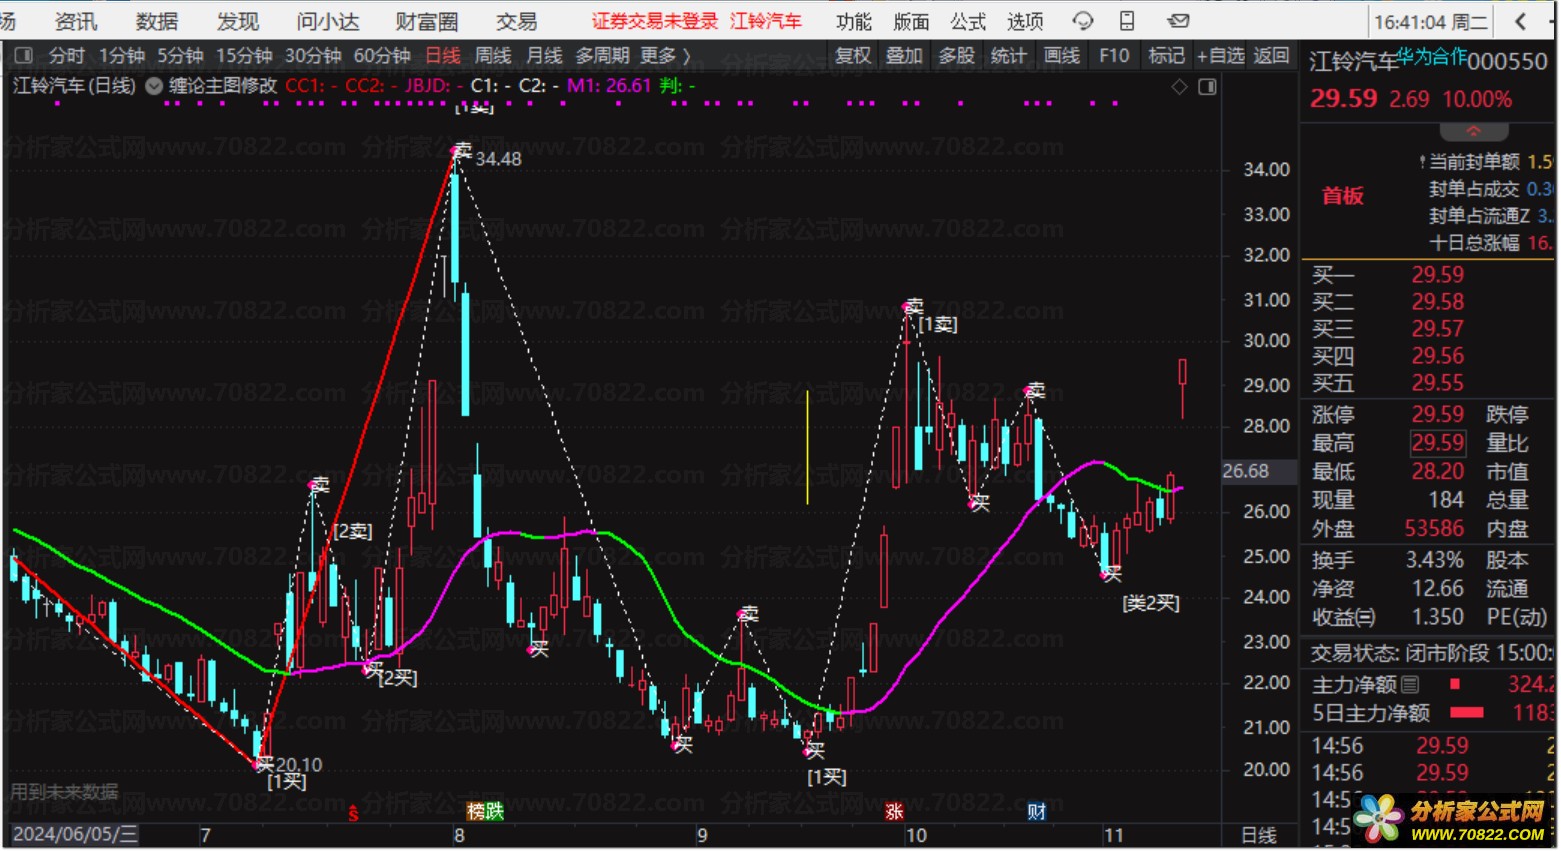Open the 发现 menu
Screen dimensions: 1561x851
point(238,21)
